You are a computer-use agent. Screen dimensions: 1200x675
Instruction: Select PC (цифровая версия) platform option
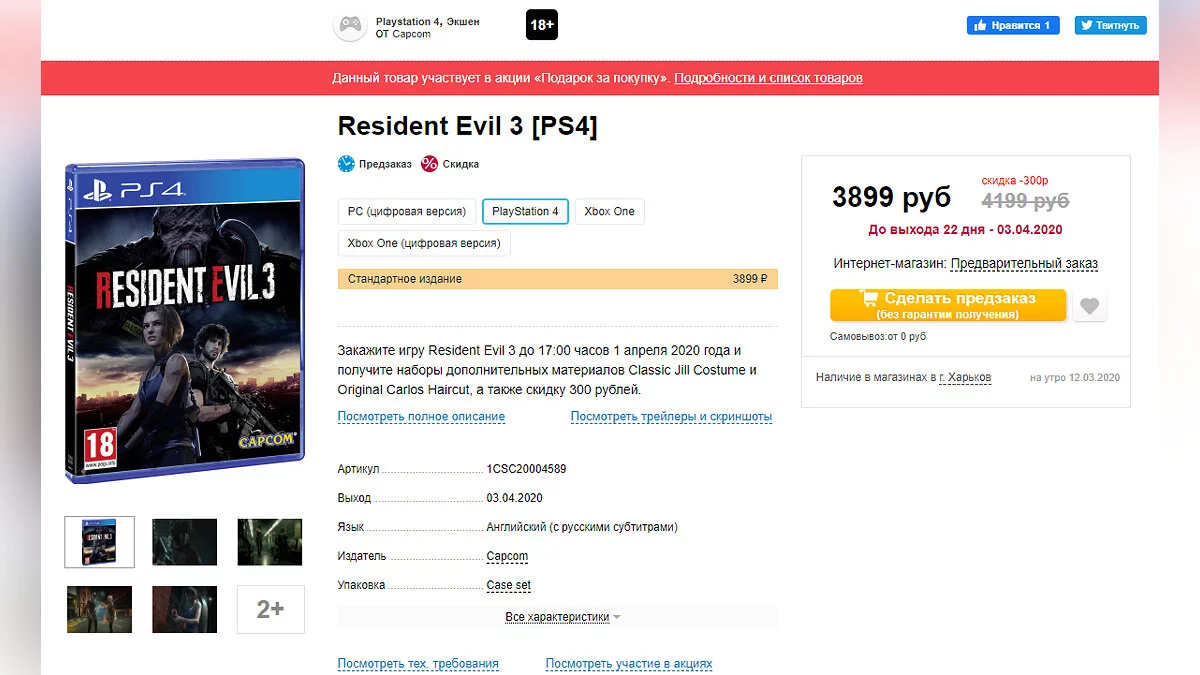[x=407, y=212]
